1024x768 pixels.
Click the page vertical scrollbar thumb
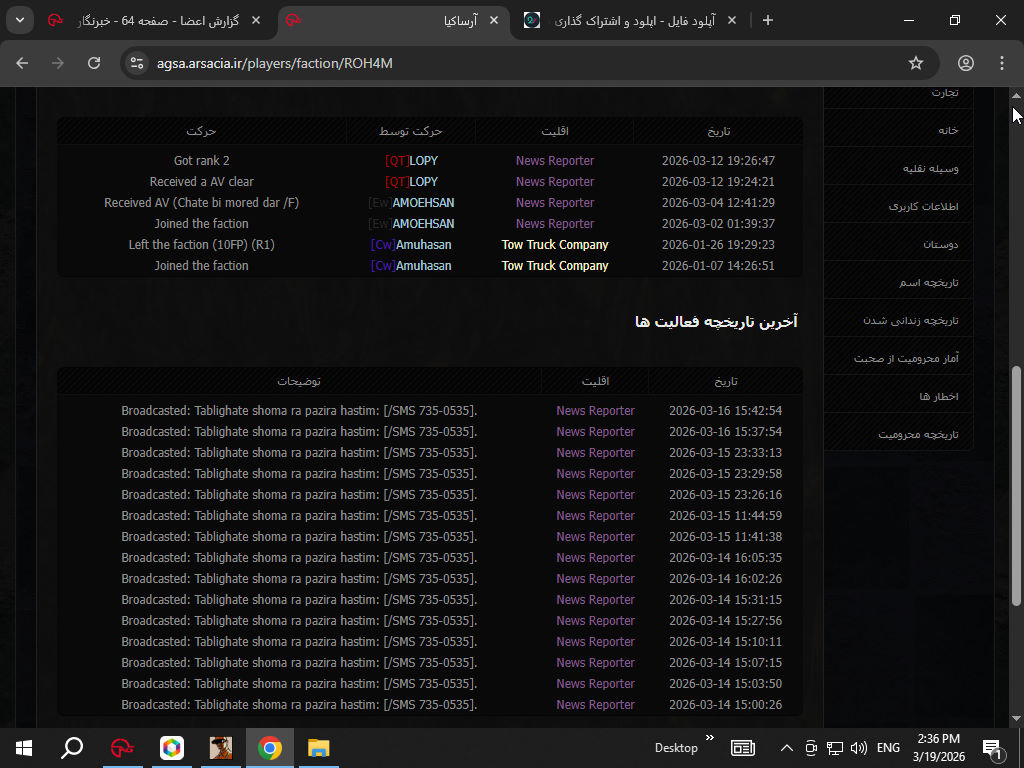point(1017,485)
